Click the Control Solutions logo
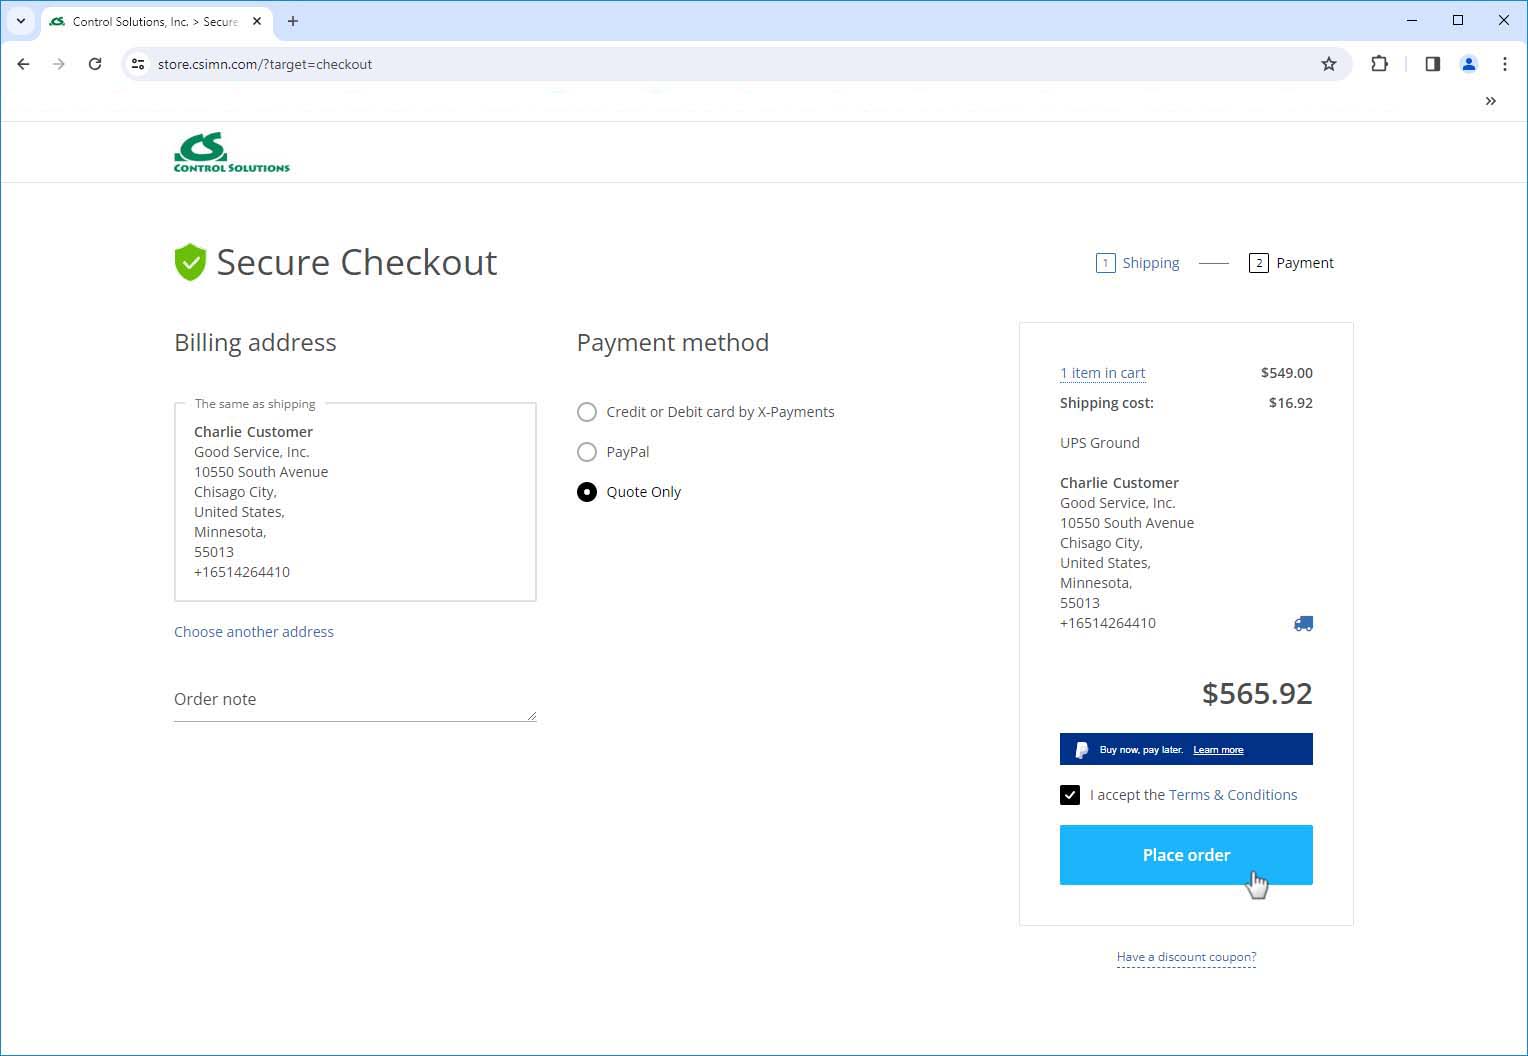Viewport: 1528px width, 1056px height. (x=231, y=152)
